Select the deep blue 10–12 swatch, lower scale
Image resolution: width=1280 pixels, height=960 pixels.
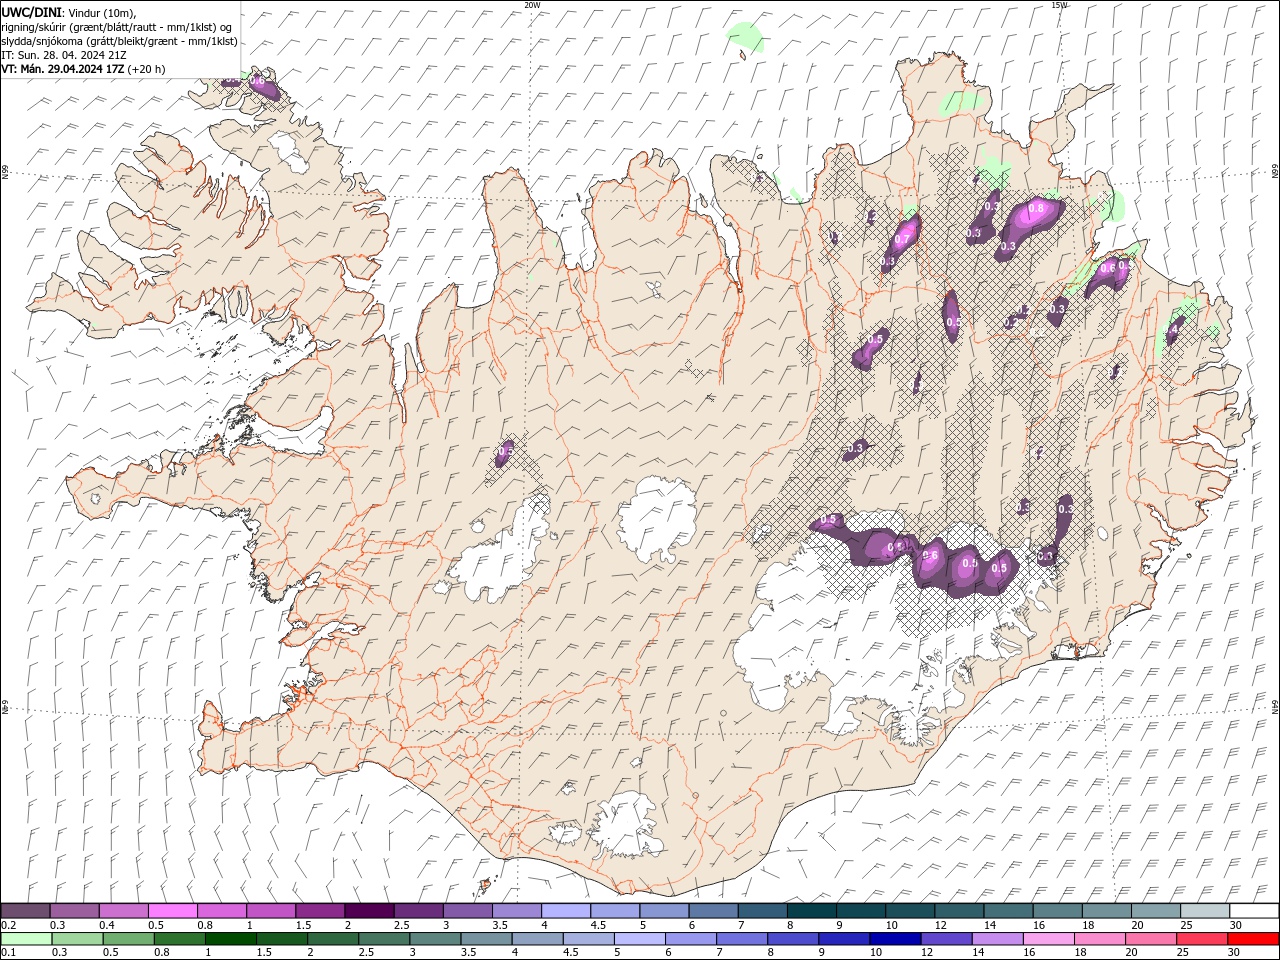(895, 939)
